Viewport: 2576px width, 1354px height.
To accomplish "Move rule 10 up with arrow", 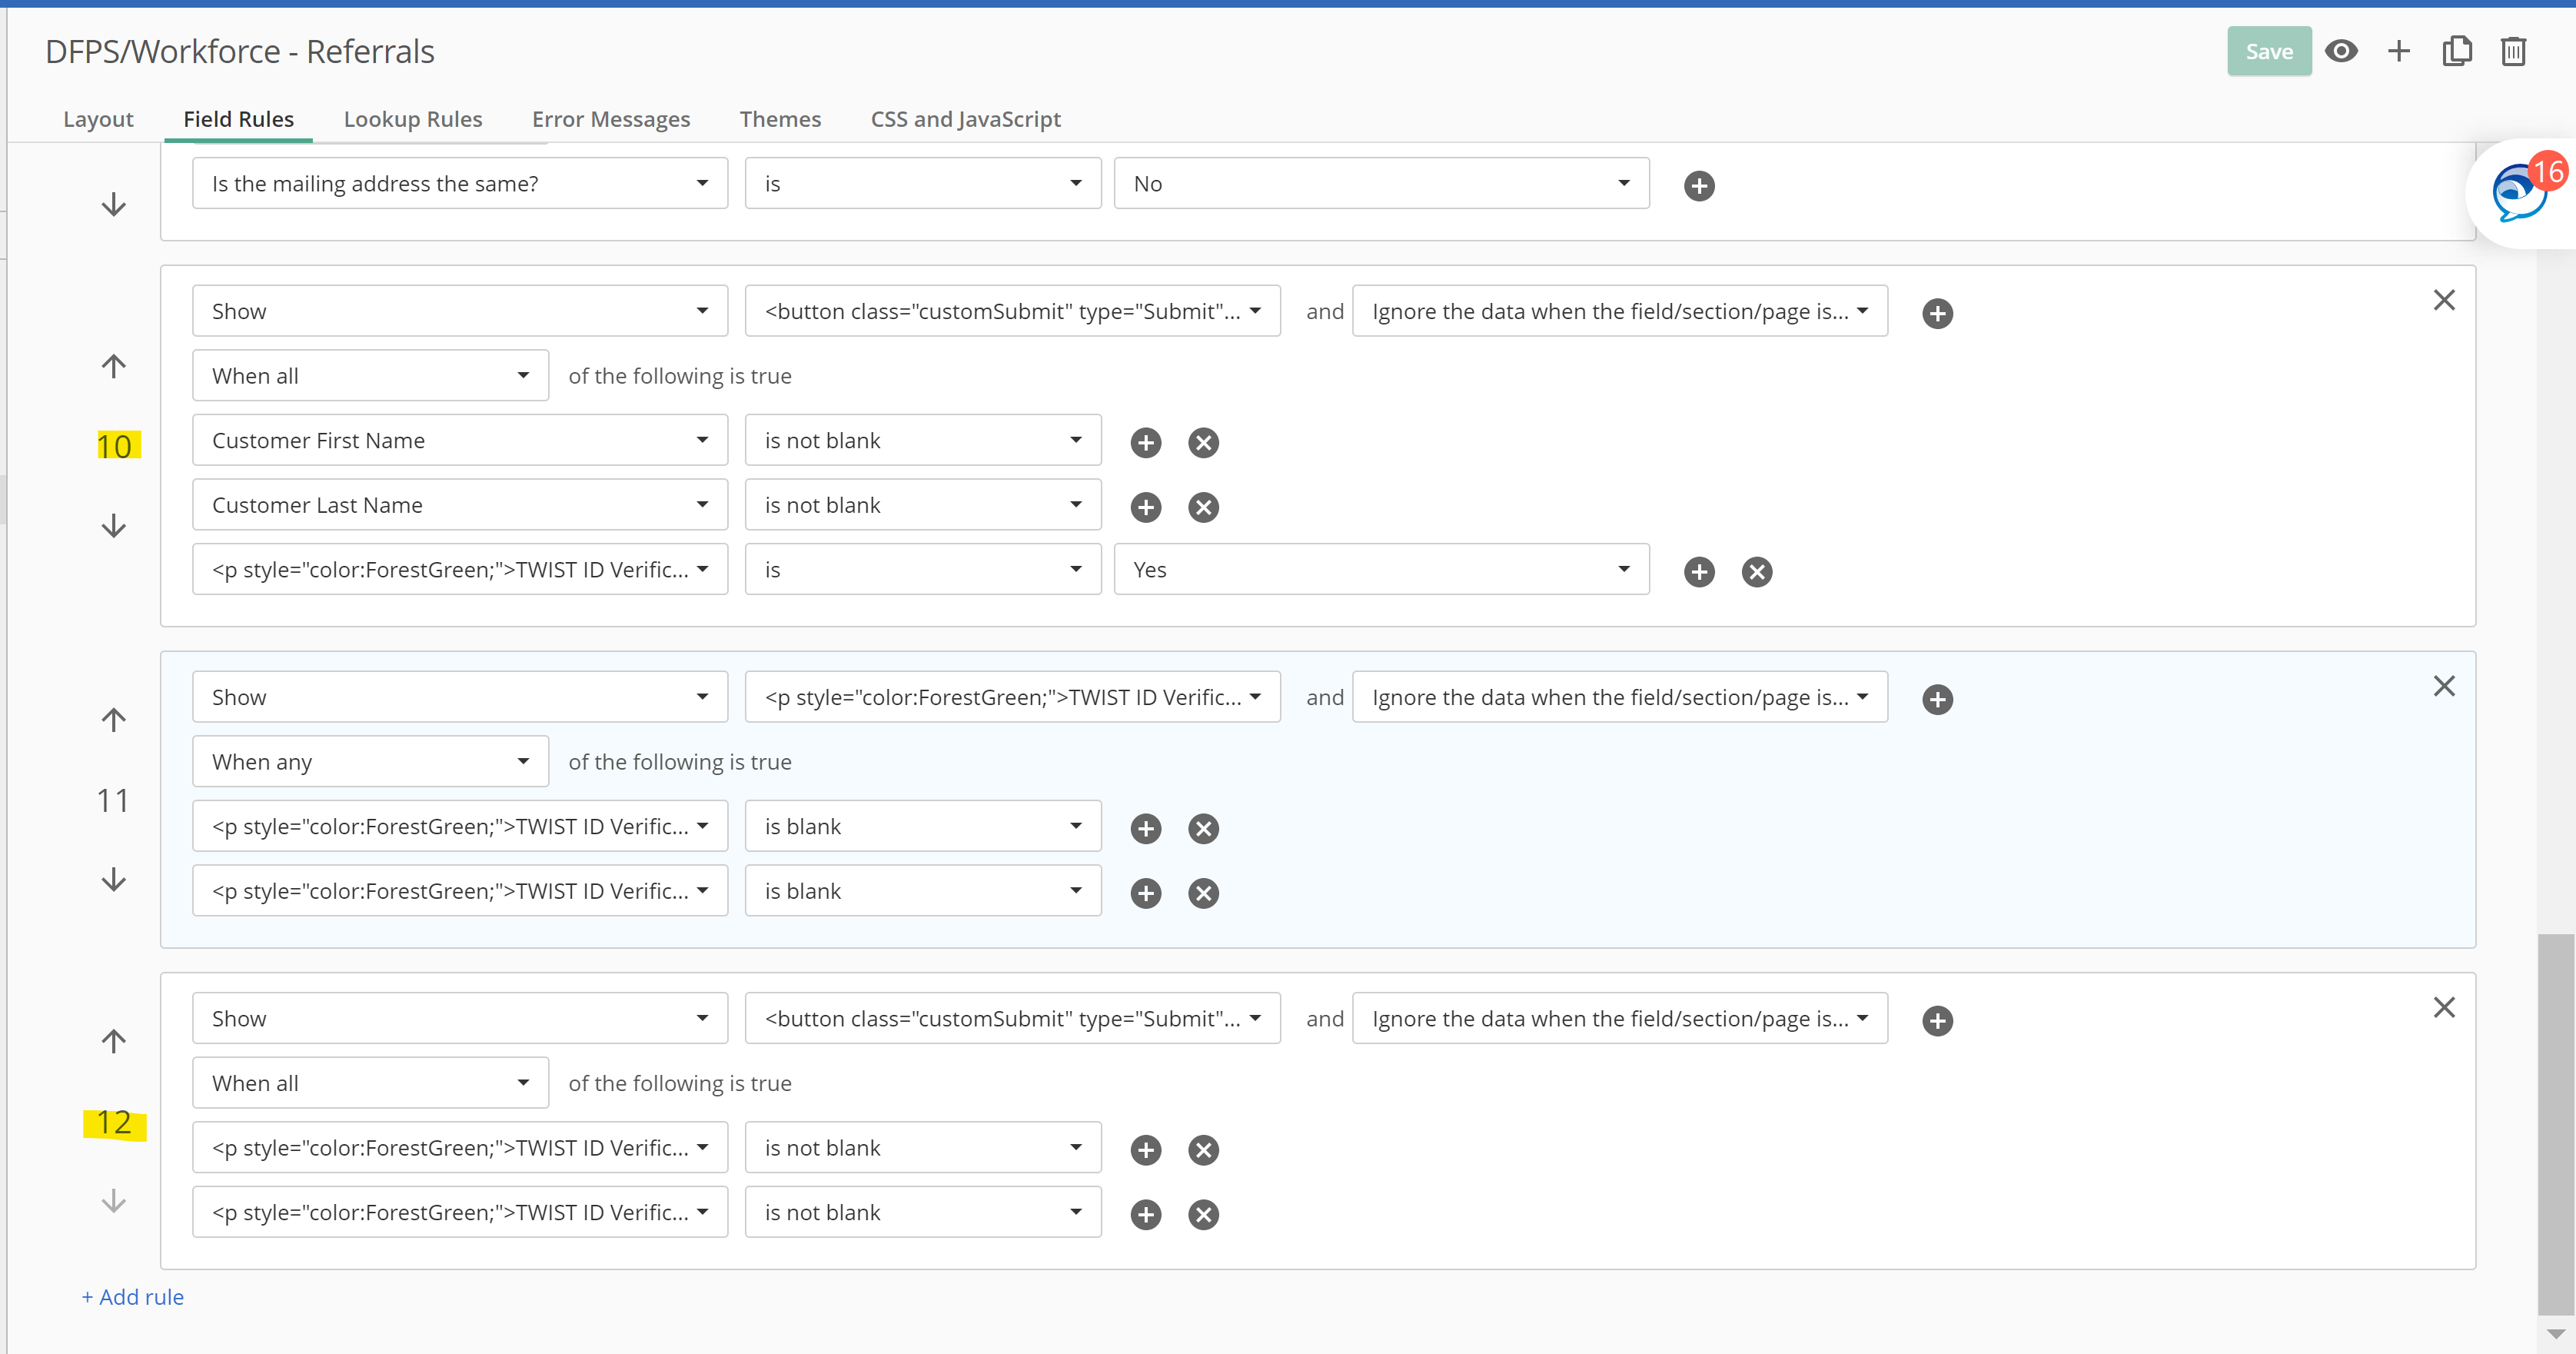I will point(114,366).
